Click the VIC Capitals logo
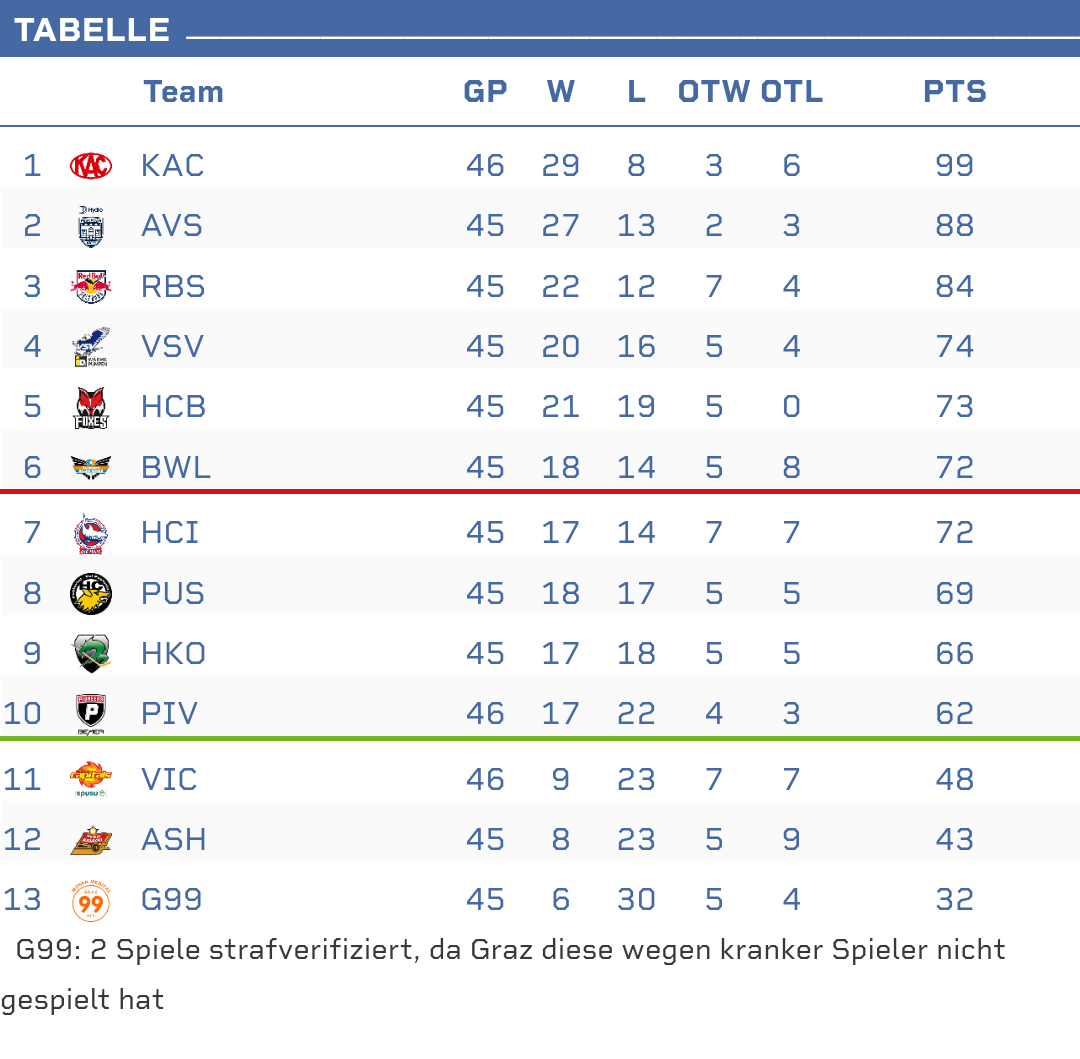 [91, 779]
